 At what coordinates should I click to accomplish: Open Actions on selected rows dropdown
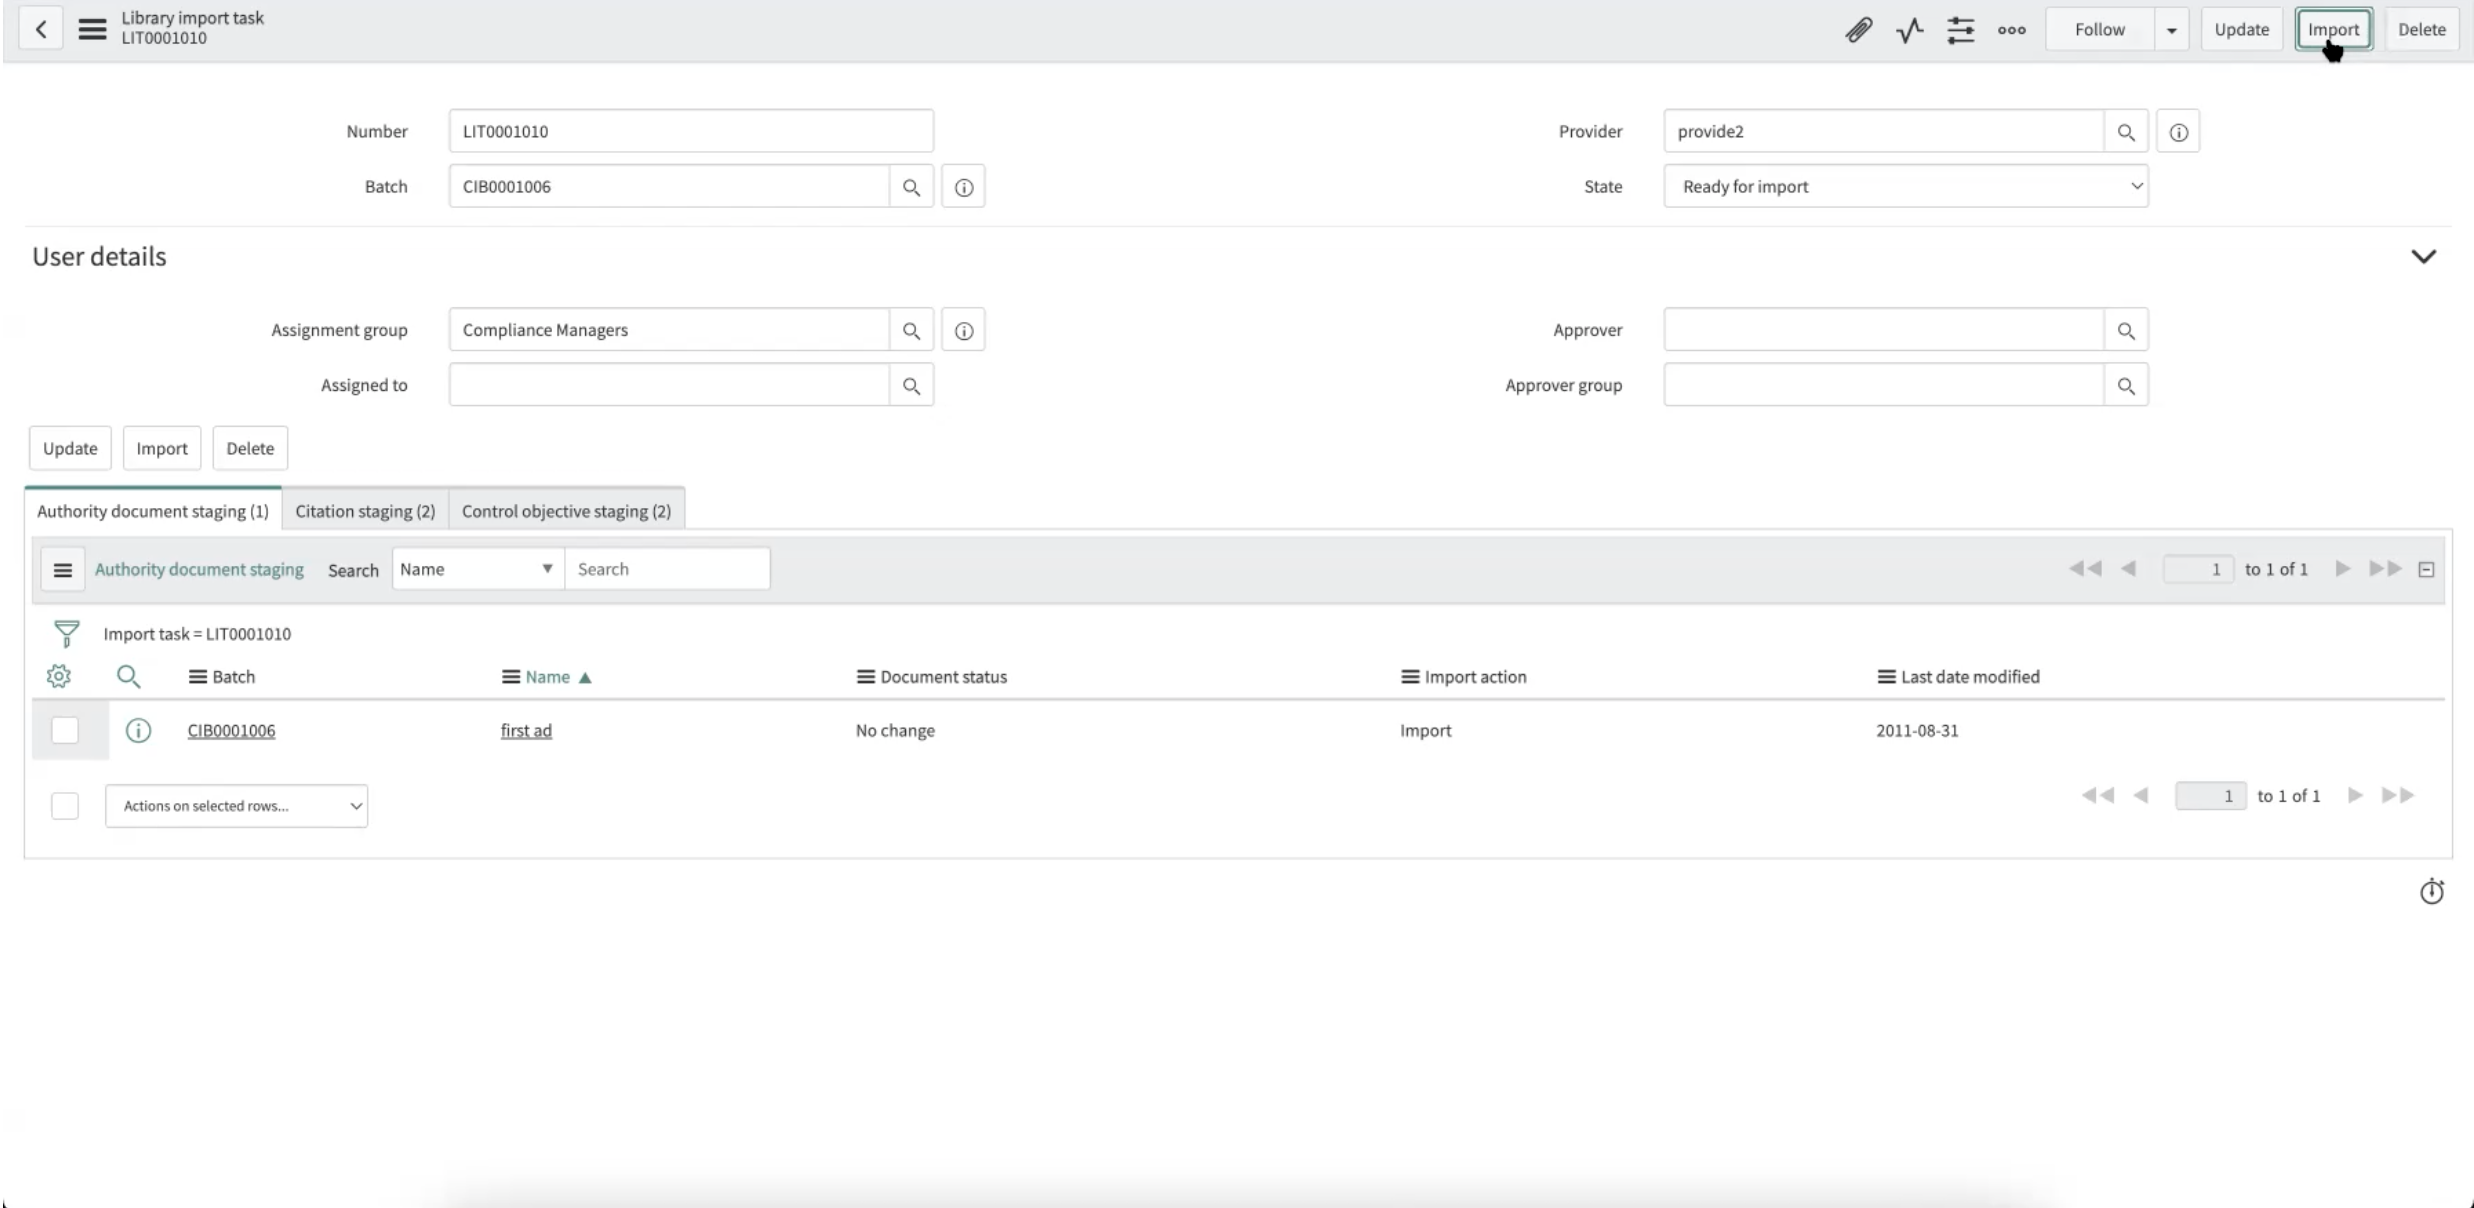pyautogui.click(x=236, y=806)
